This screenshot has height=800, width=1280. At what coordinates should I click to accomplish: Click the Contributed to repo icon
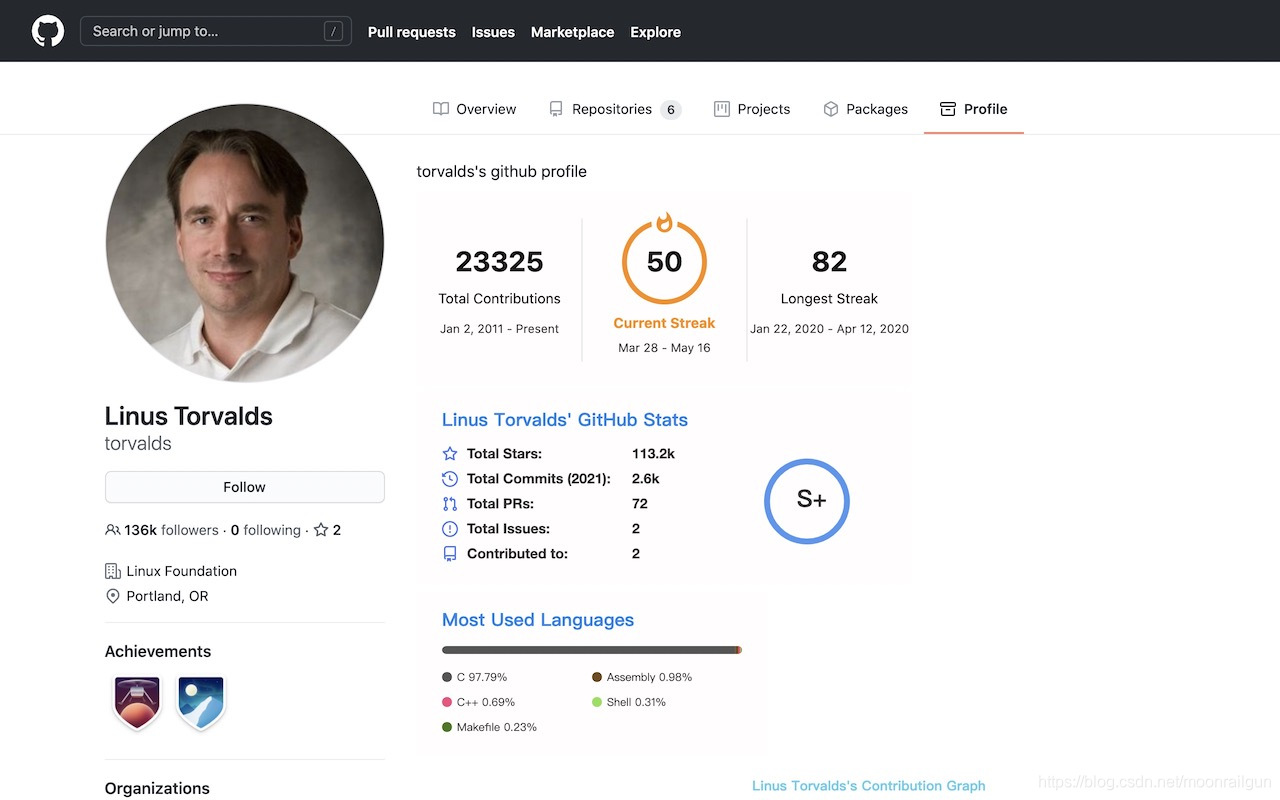[x=450, y=554]
